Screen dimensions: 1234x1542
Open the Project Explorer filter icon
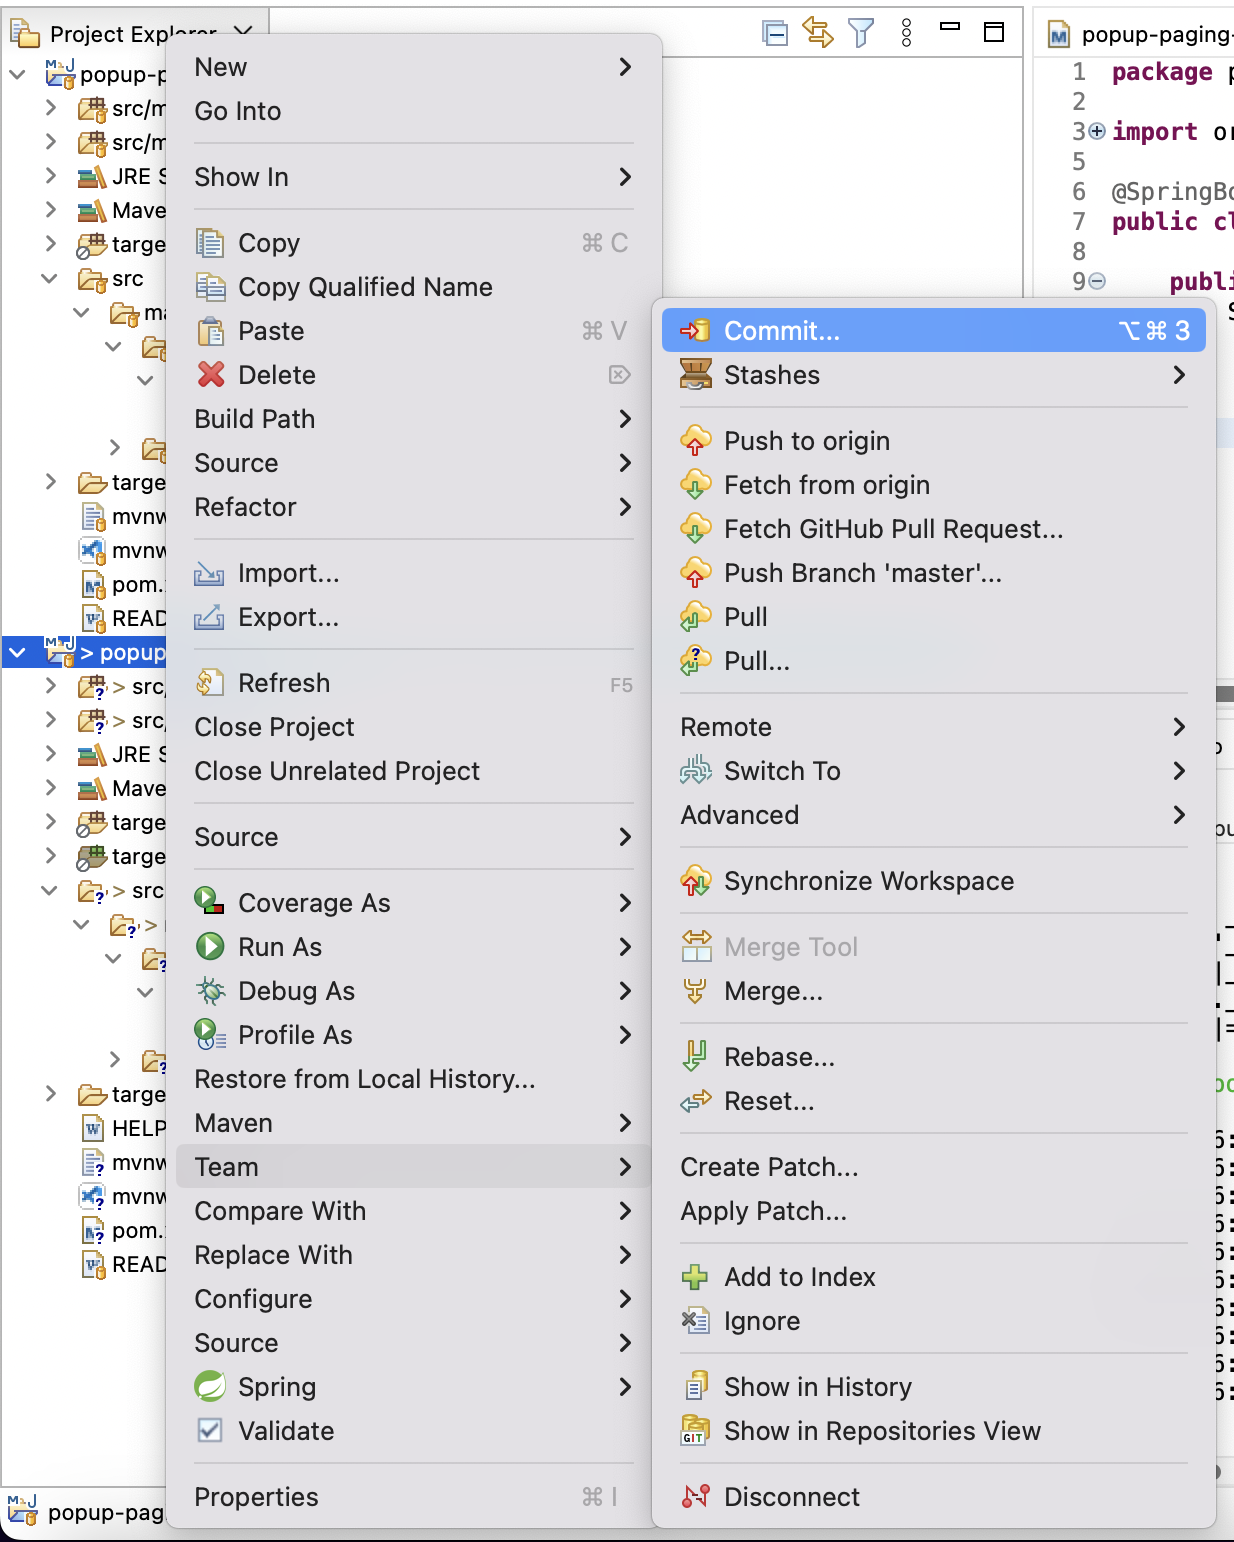tap(861, 33)
